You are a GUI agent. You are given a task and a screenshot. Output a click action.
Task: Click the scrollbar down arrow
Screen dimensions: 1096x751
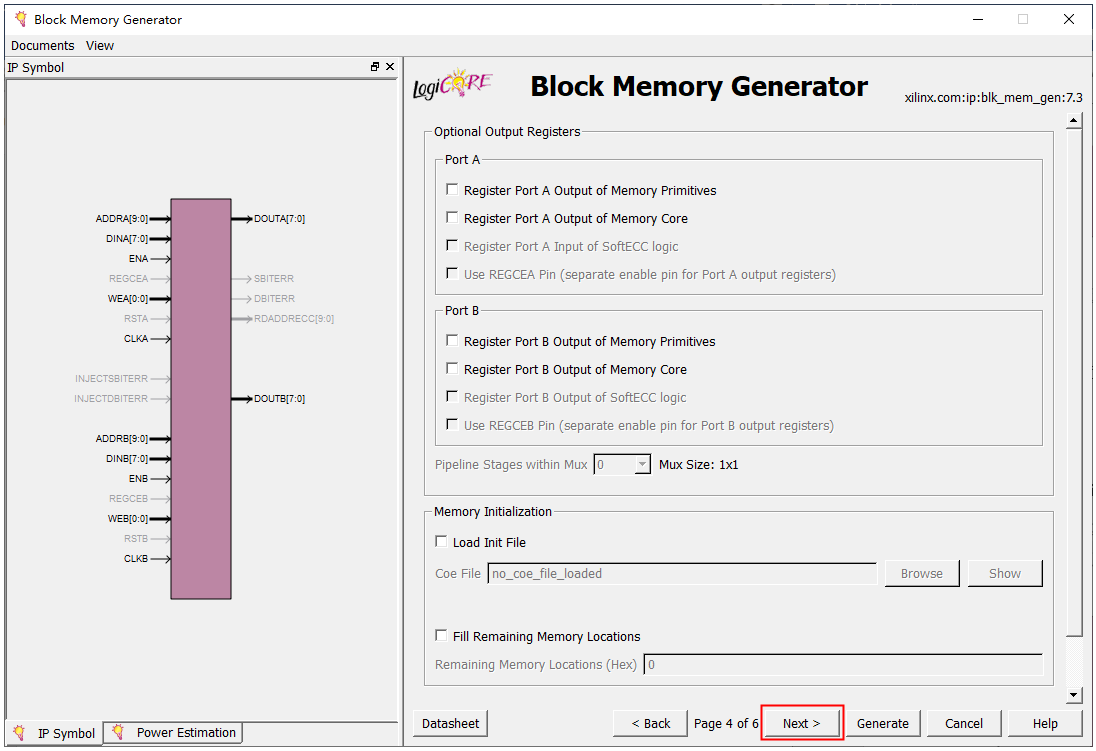[x=1074, y=695]
